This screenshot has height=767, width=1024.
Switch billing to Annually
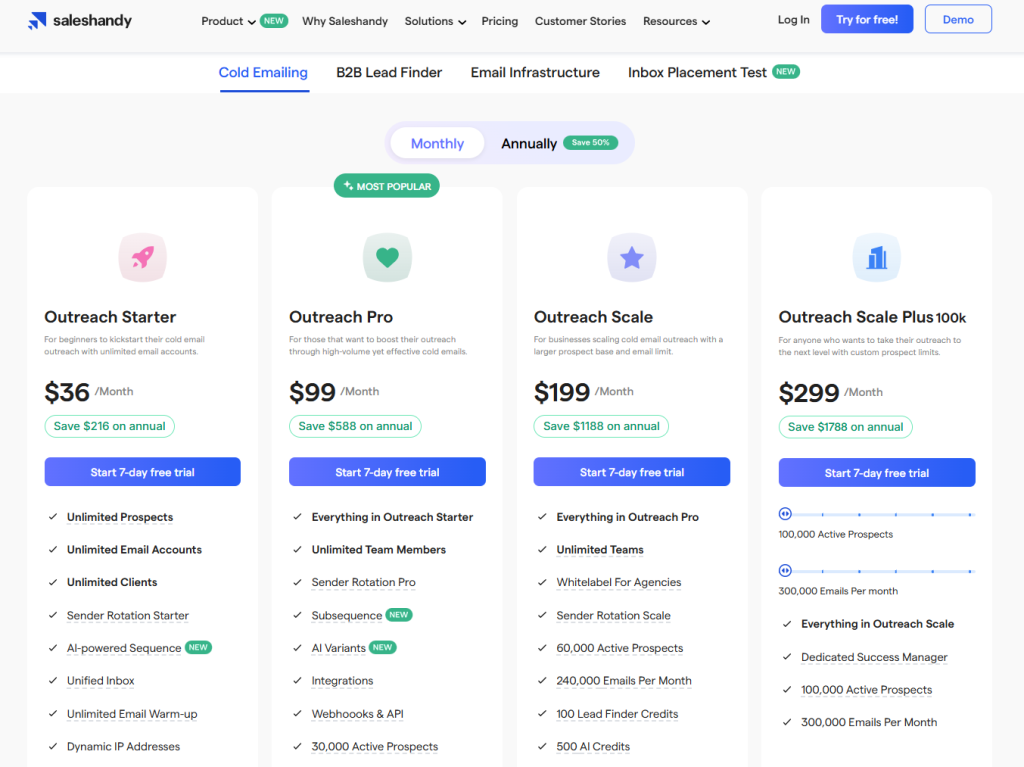point(528,142)
